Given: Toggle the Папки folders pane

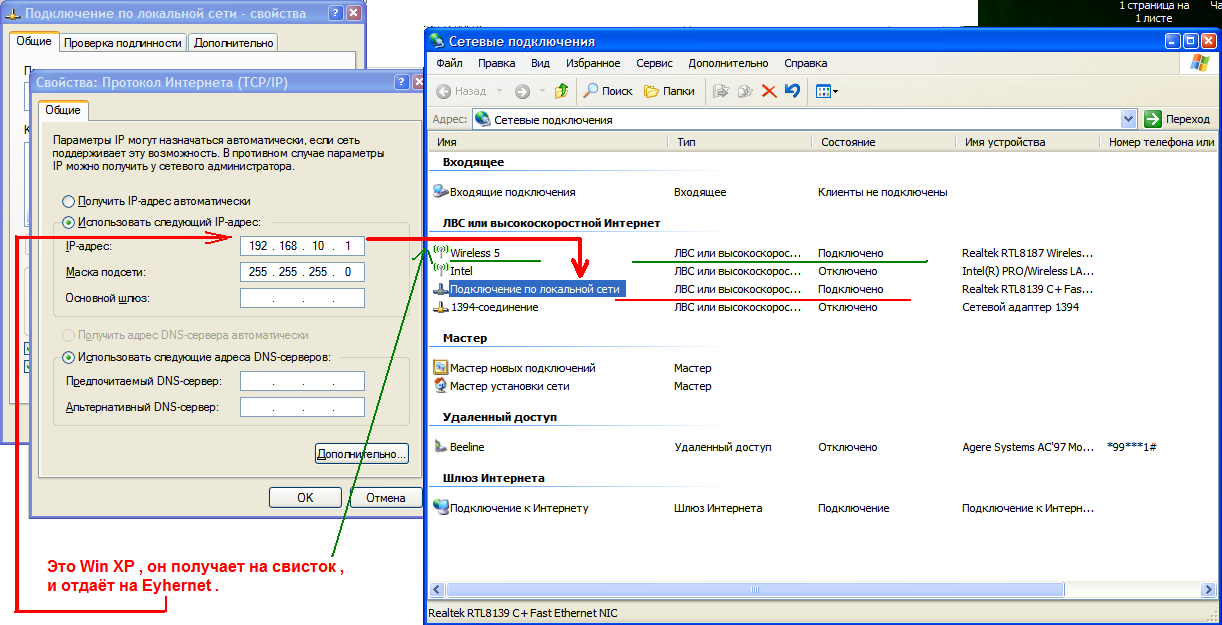Looking at the screenshot, I should click(x=669, y=91).
